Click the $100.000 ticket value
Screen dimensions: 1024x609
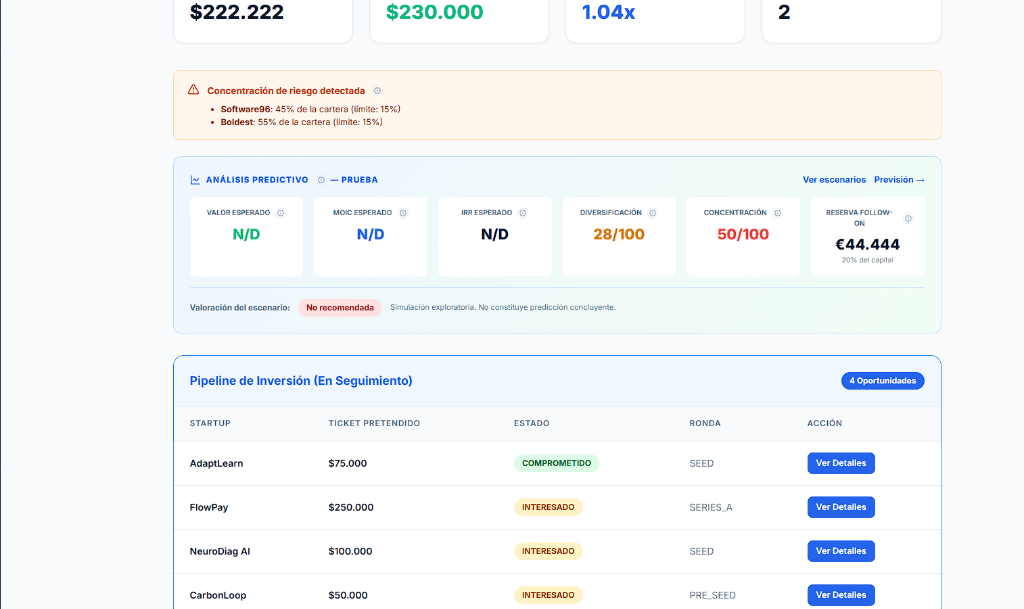click(x=350, y=551)
